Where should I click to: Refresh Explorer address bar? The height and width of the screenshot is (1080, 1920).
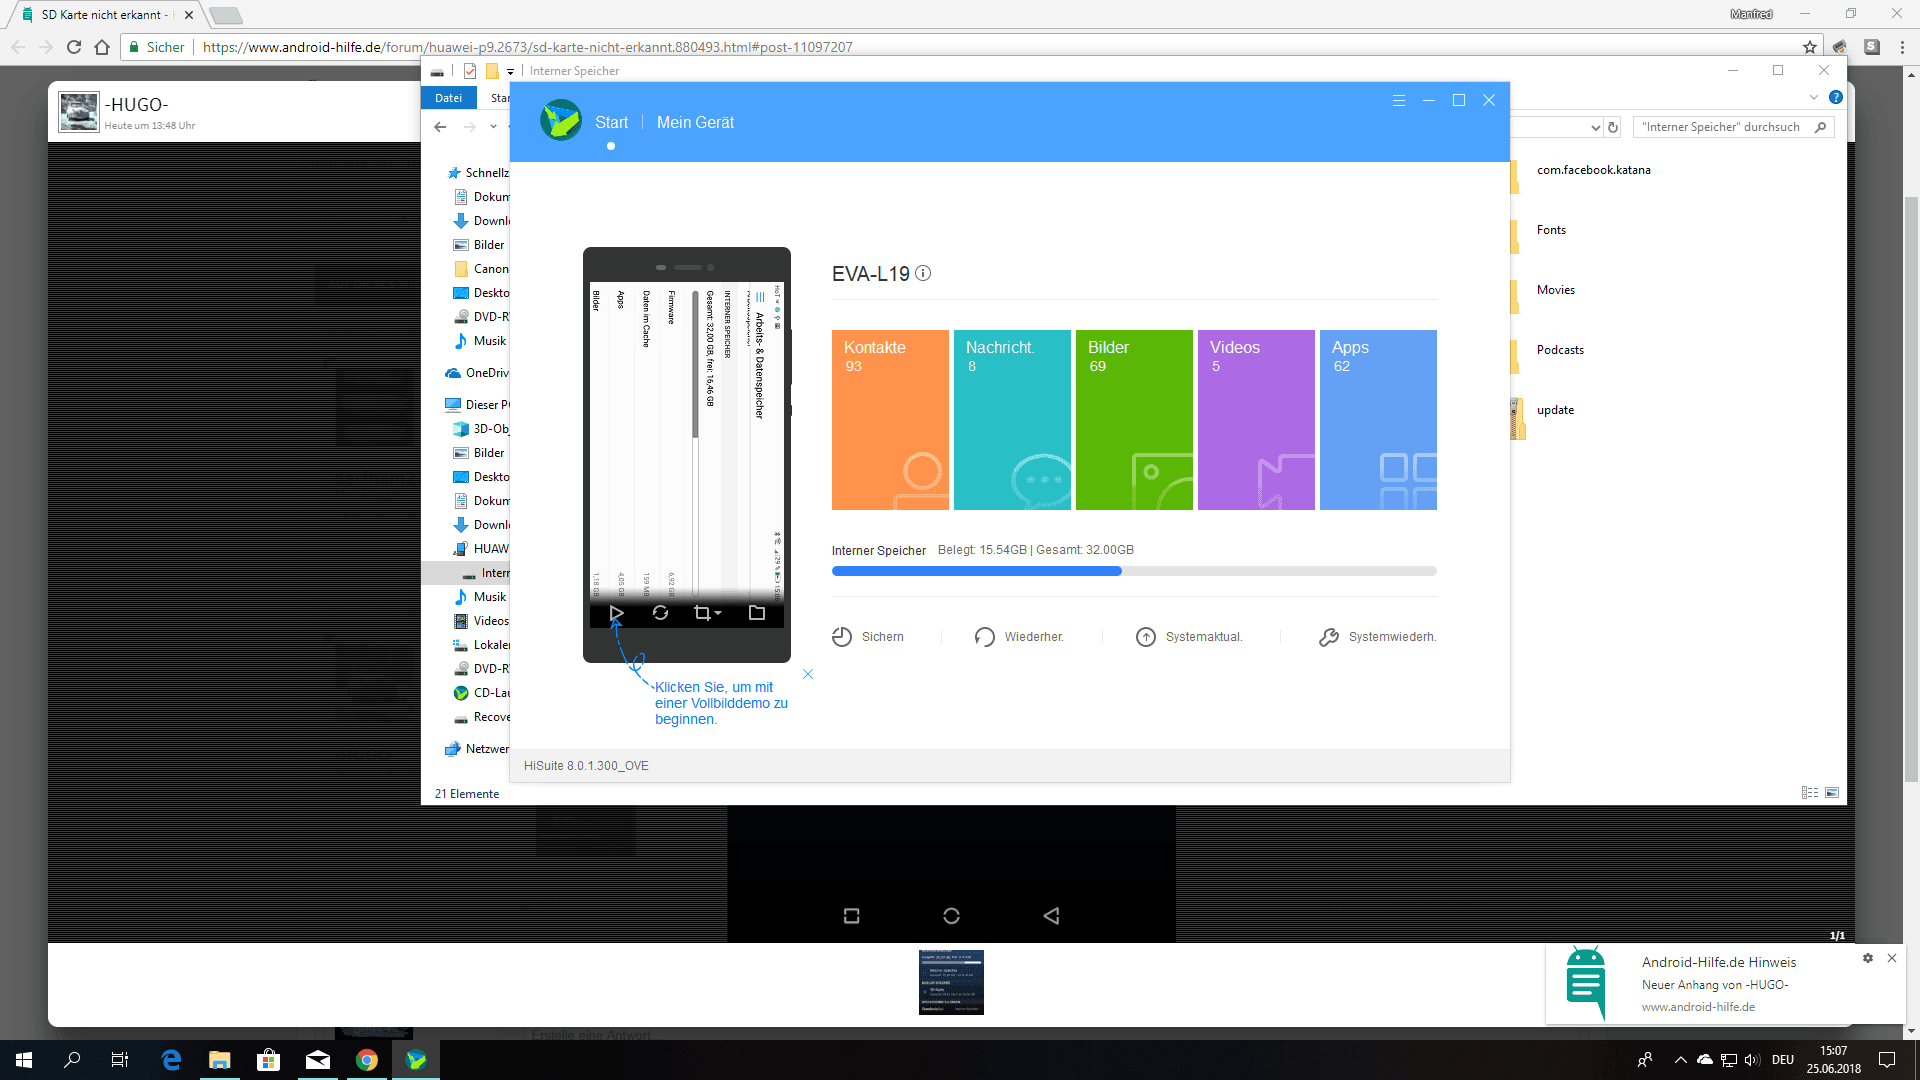(x=1613, y=127)
